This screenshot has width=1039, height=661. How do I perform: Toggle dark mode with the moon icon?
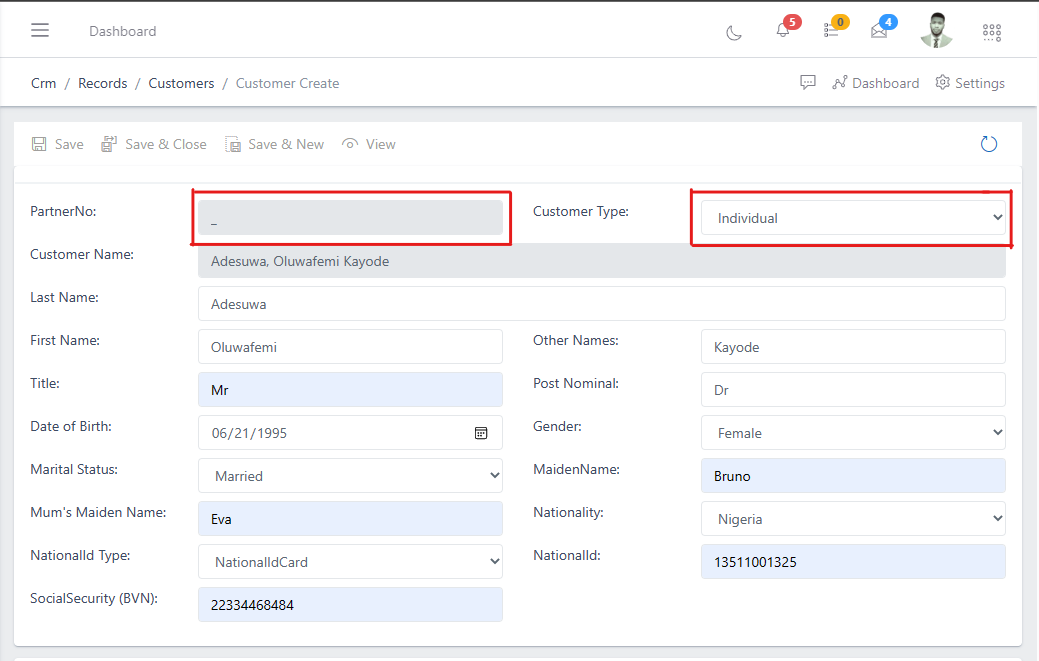pyautogui.click(x=733, y=32)
